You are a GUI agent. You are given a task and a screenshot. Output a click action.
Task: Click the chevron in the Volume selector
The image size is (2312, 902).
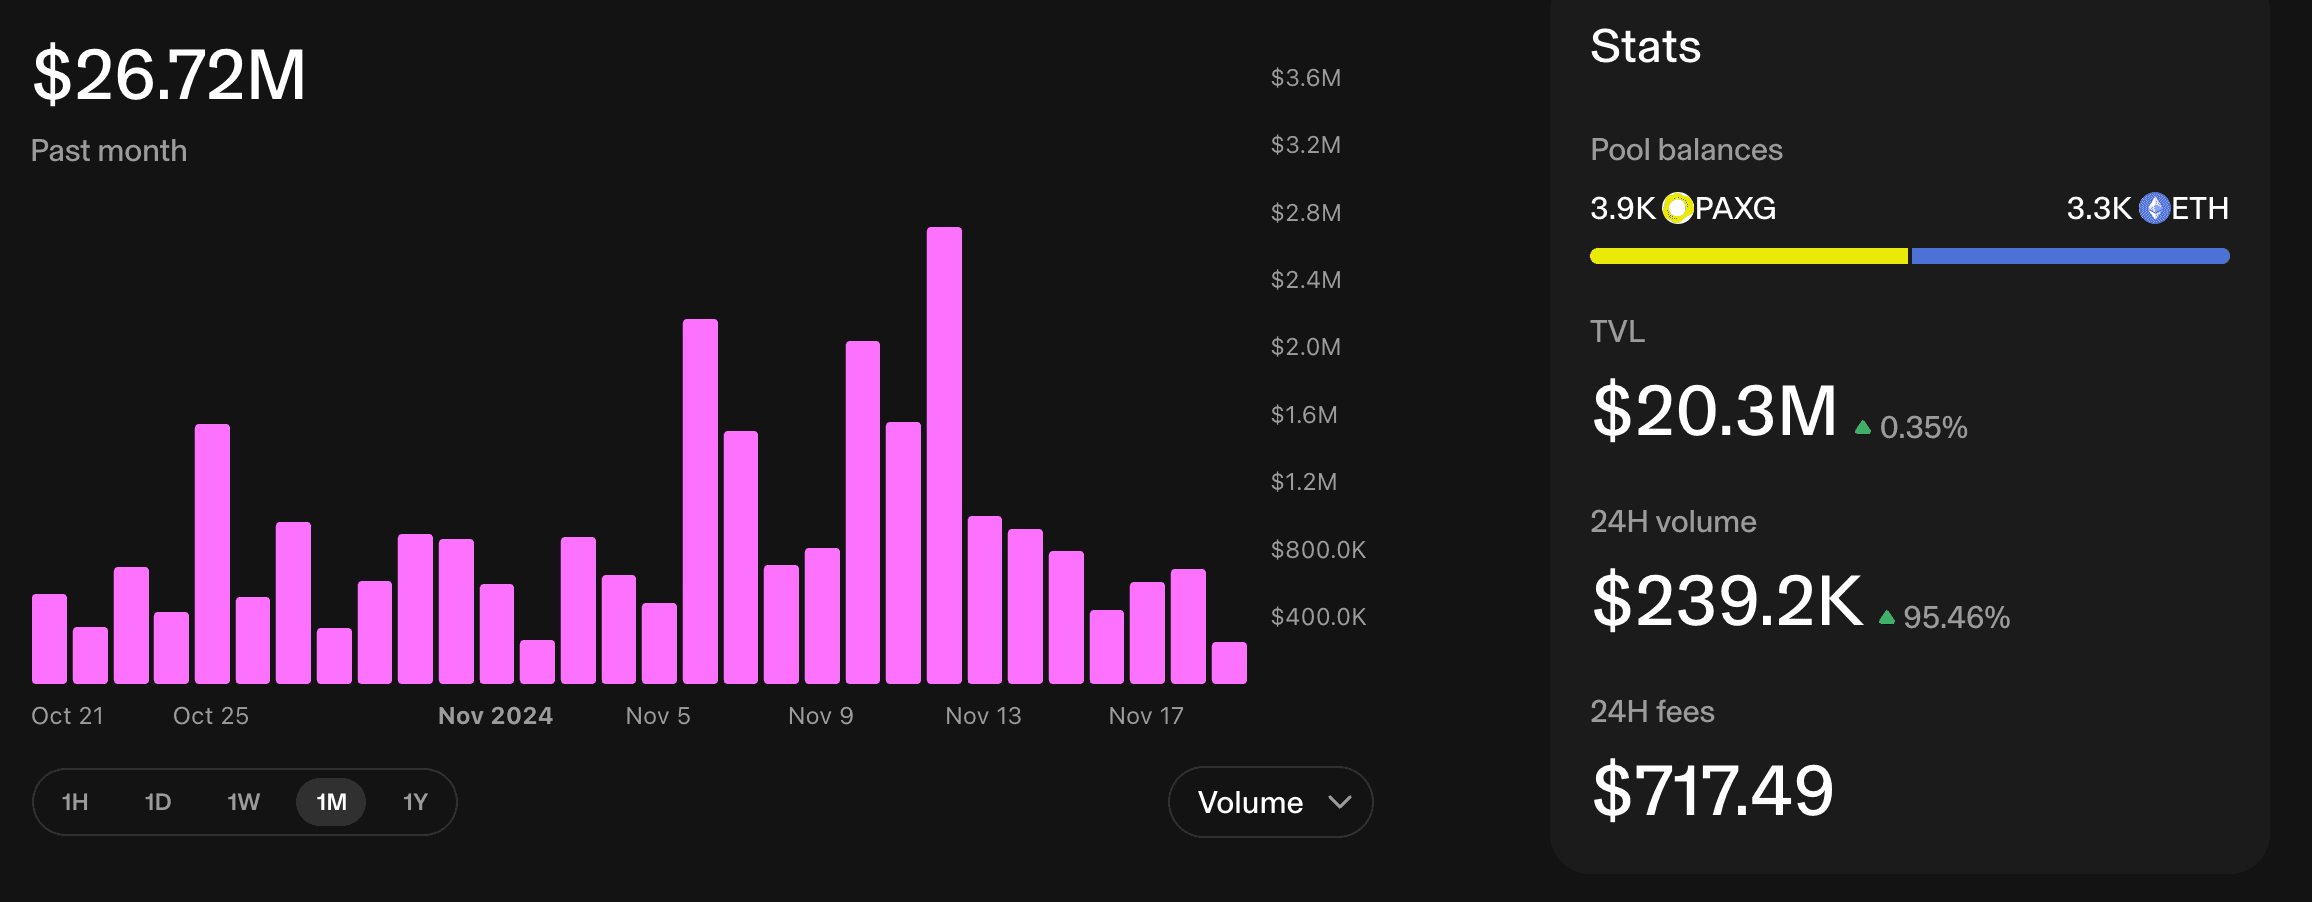tap(1339, 802)
